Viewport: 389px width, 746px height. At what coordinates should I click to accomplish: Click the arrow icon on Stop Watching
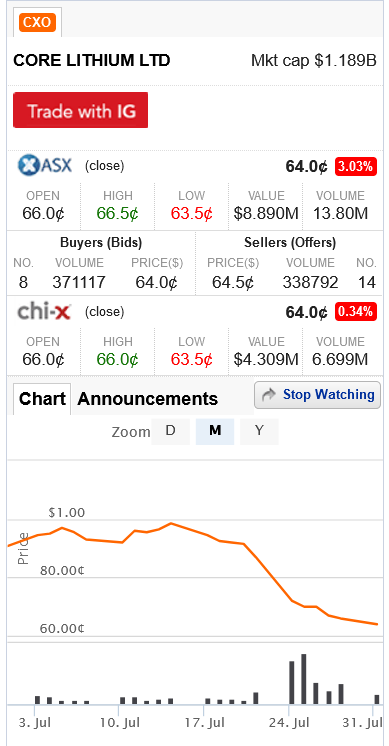tap(269, 395)
